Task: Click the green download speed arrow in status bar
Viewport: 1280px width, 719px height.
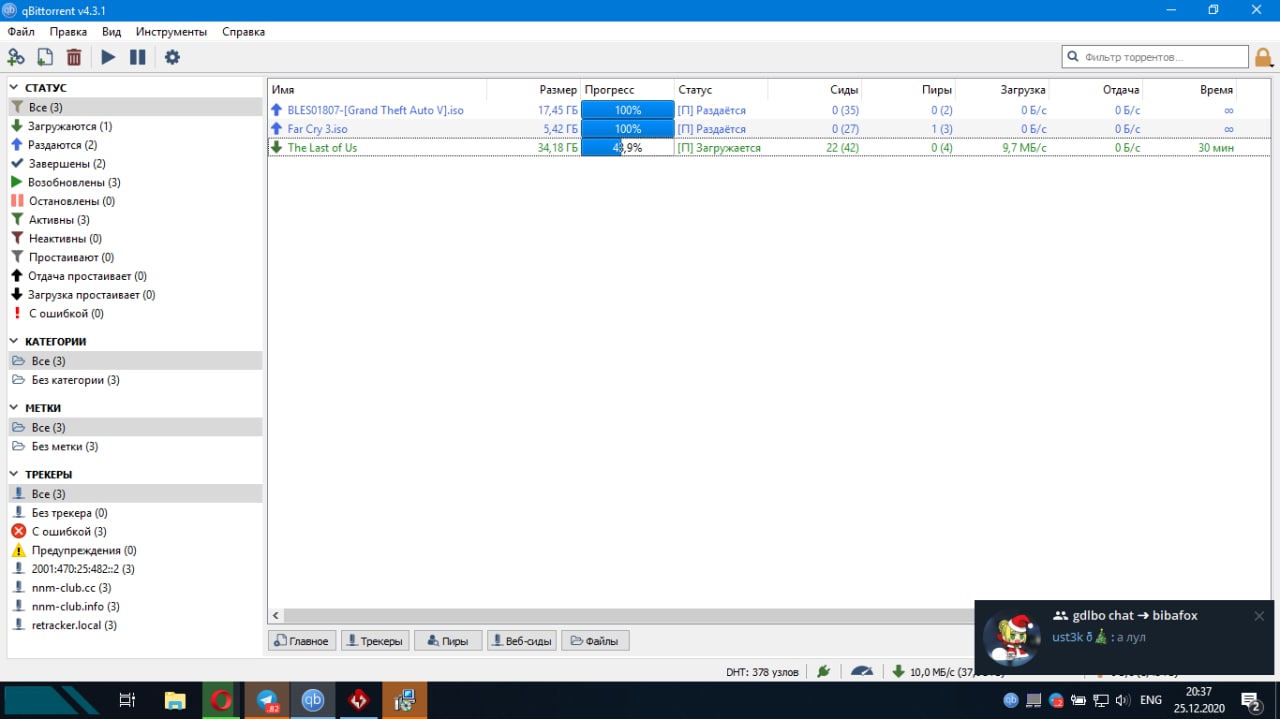Action: [898, 672]
